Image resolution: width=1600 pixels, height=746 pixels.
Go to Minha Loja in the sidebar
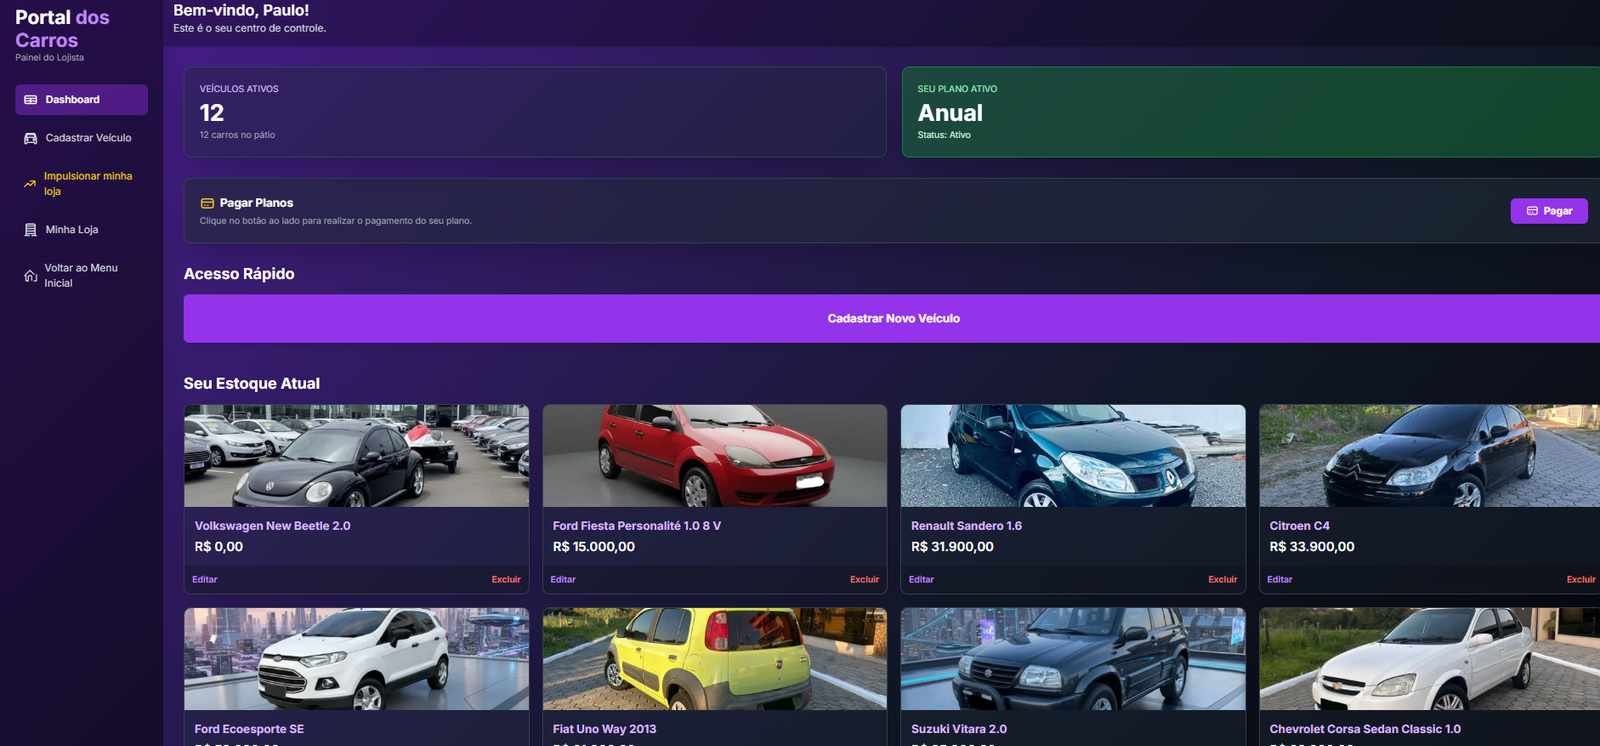(72, 230)
